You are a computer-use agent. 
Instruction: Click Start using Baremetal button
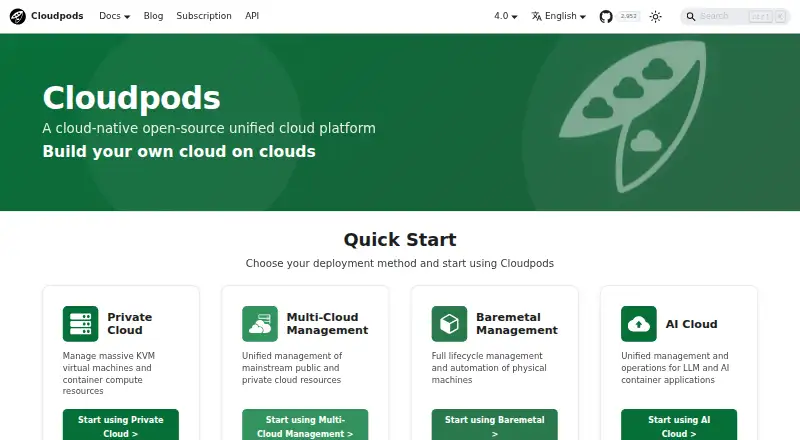[x=494, y=426]
